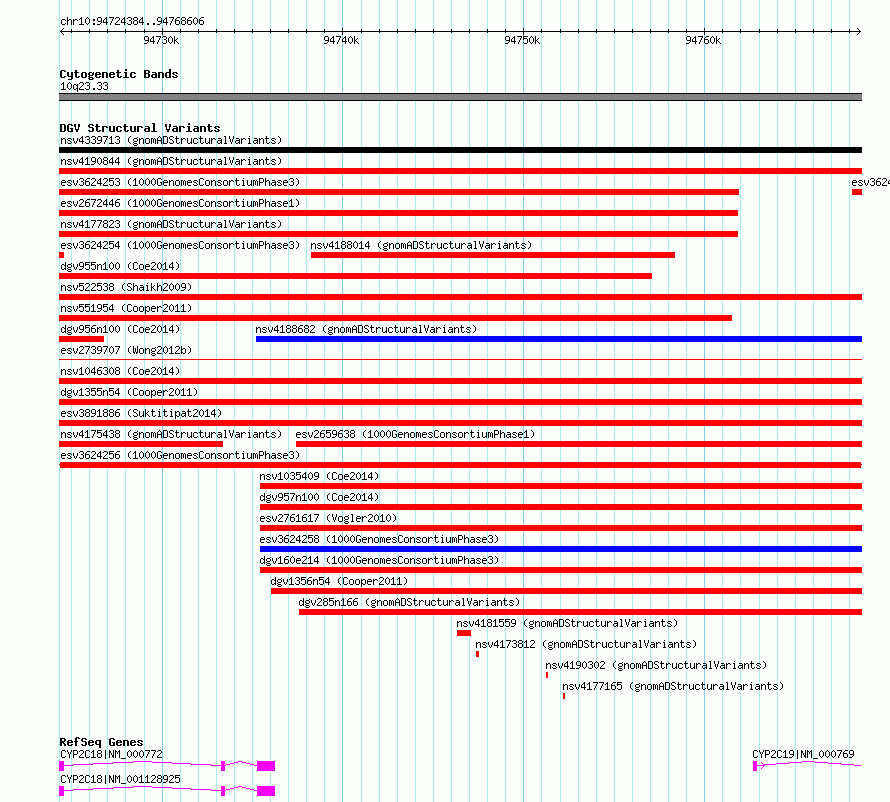Open nsv4190302 gnomAD variant label

pyautogui.click(x=656, y=665)
